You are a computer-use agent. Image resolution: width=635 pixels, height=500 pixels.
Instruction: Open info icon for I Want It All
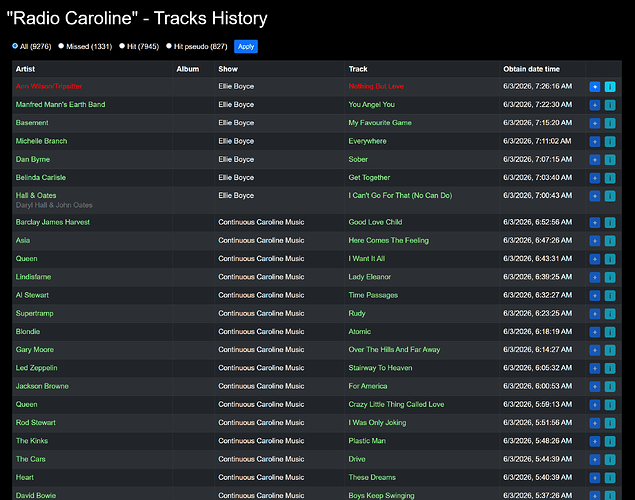pos(610,259)
